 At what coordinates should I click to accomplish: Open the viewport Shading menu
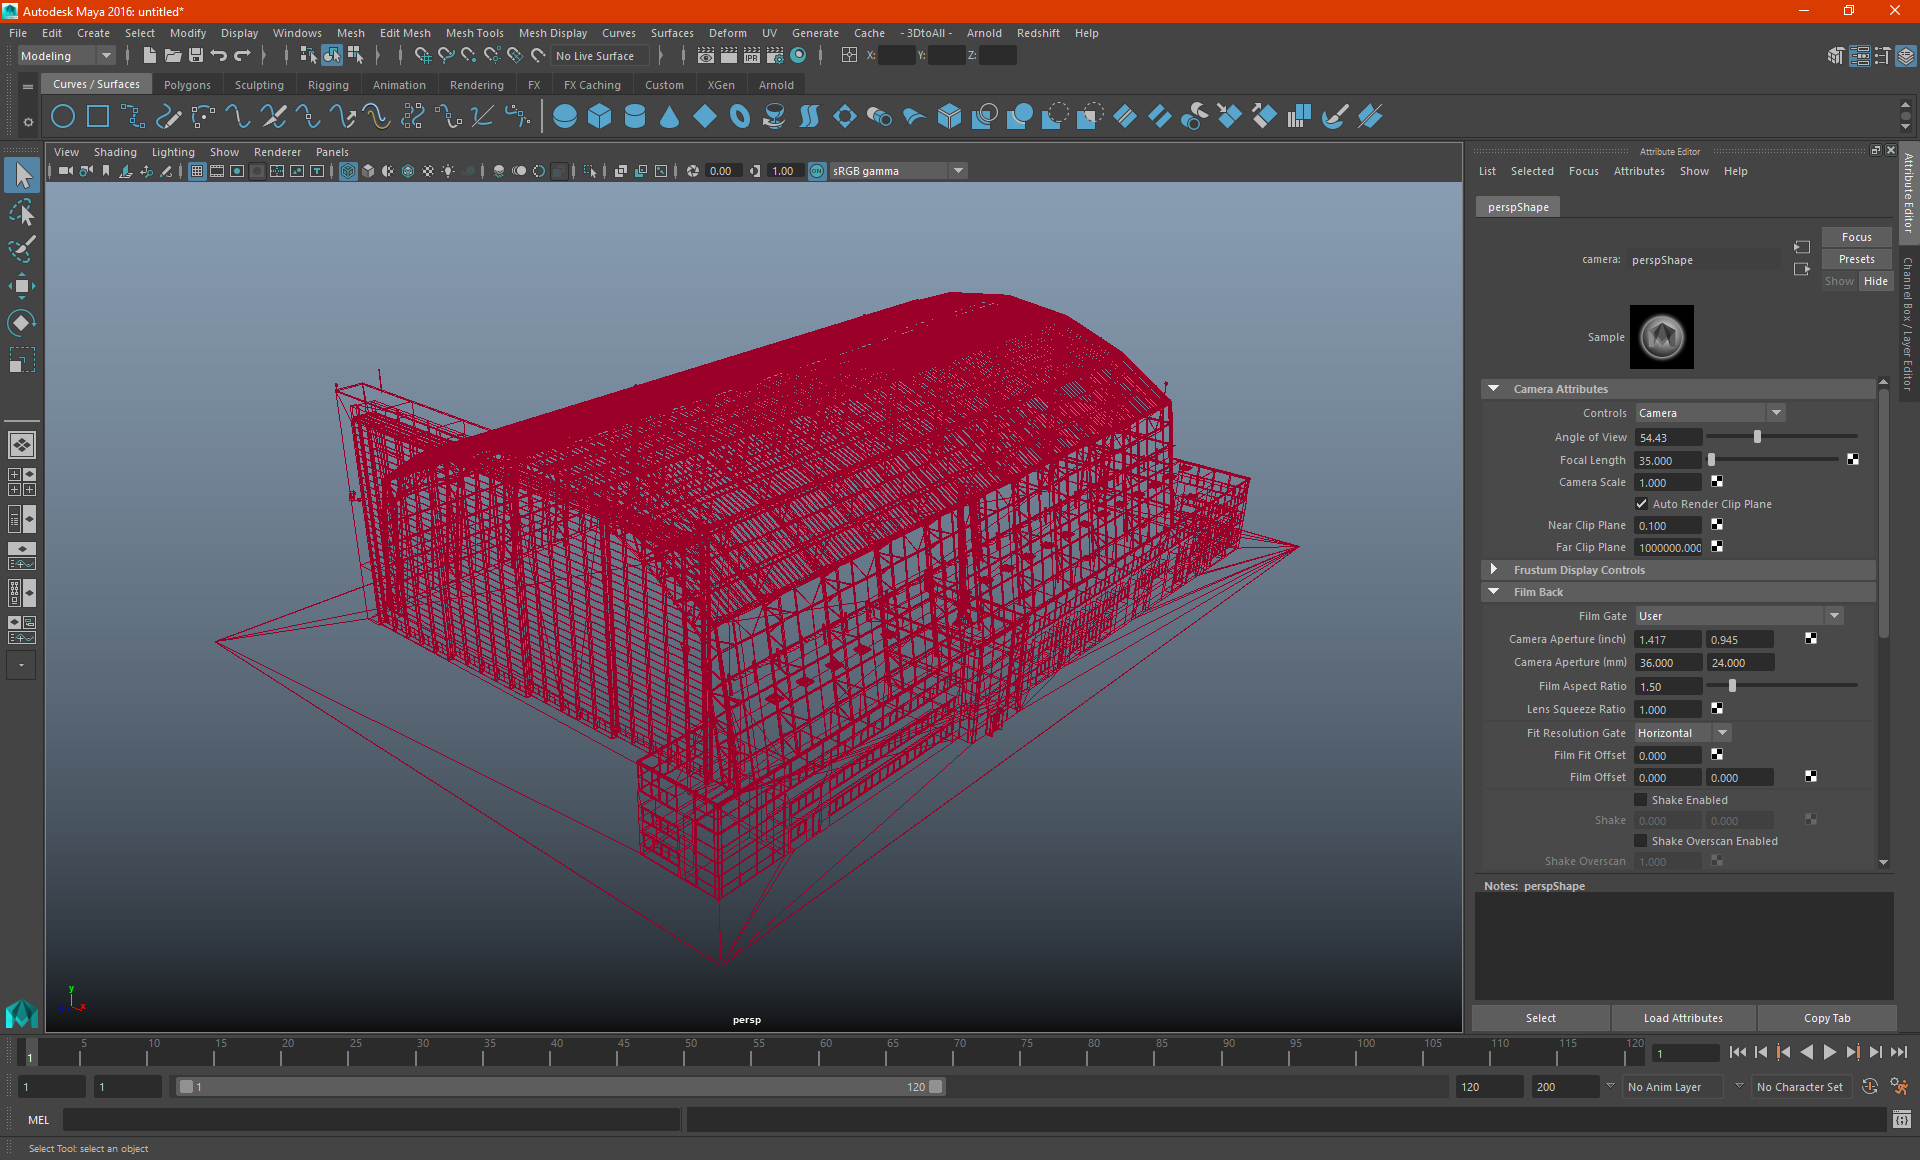[x=115, y=152]
